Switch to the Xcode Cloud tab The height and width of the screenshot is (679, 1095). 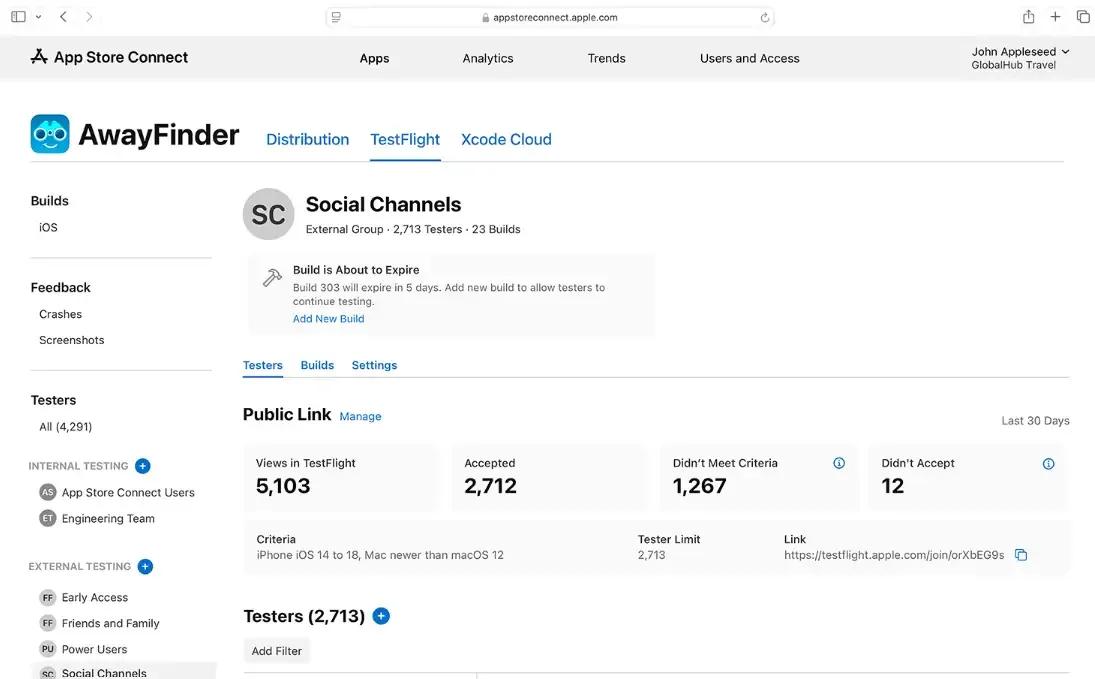point(506,140)
